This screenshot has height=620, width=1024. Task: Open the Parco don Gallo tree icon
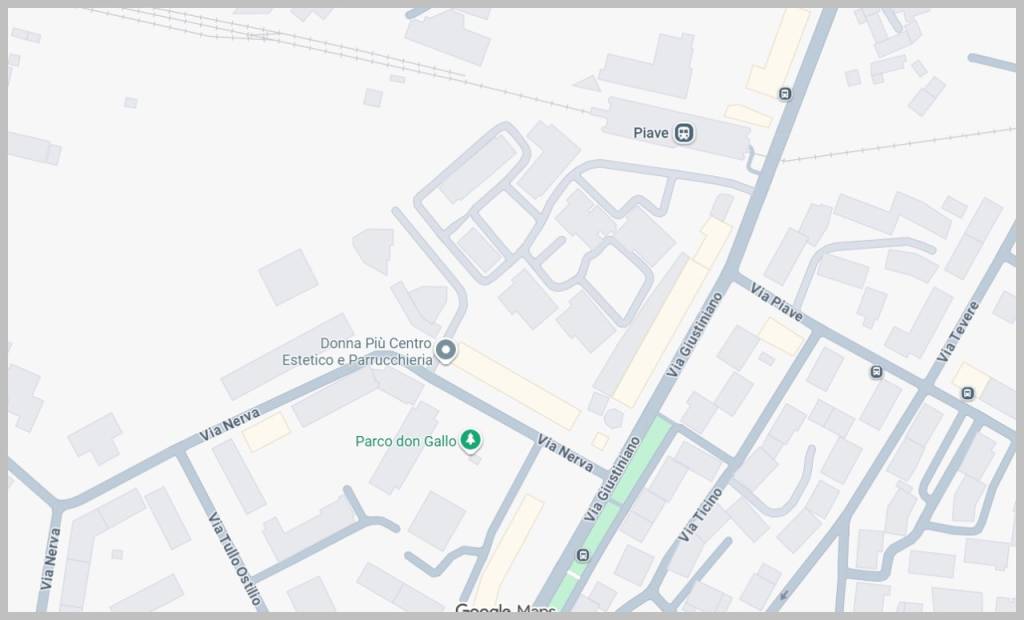470,440
